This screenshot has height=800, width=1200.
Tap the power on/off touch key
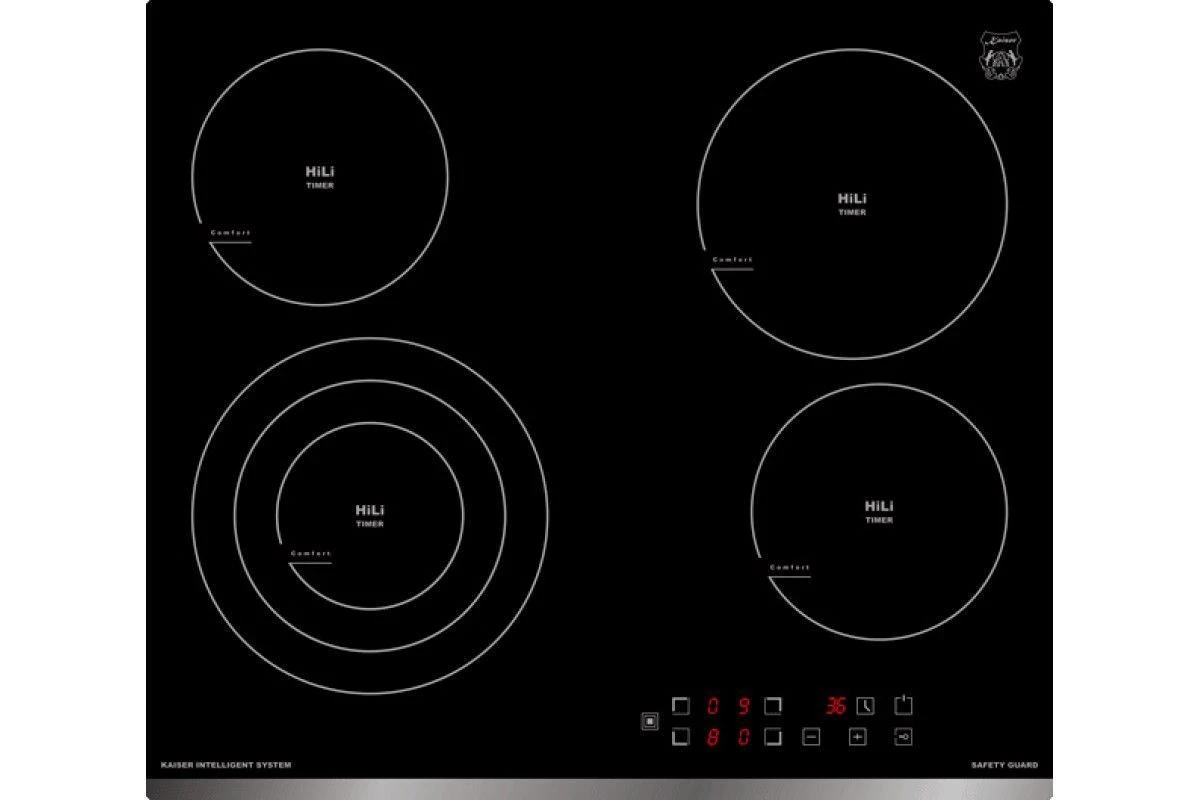(903, 706)
